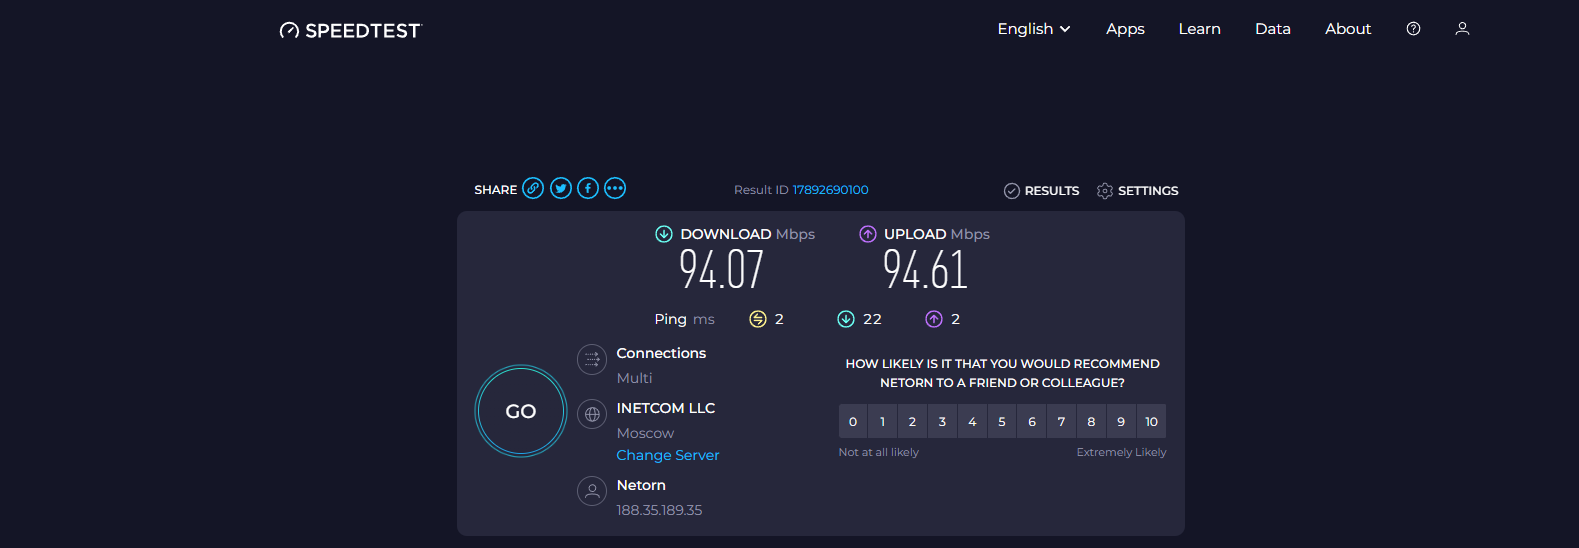Screen dimensions: 1579x548
Task: Click the upload arrow icon by UPLOAD
Action: pyautogui.click(x=868, y=234)
